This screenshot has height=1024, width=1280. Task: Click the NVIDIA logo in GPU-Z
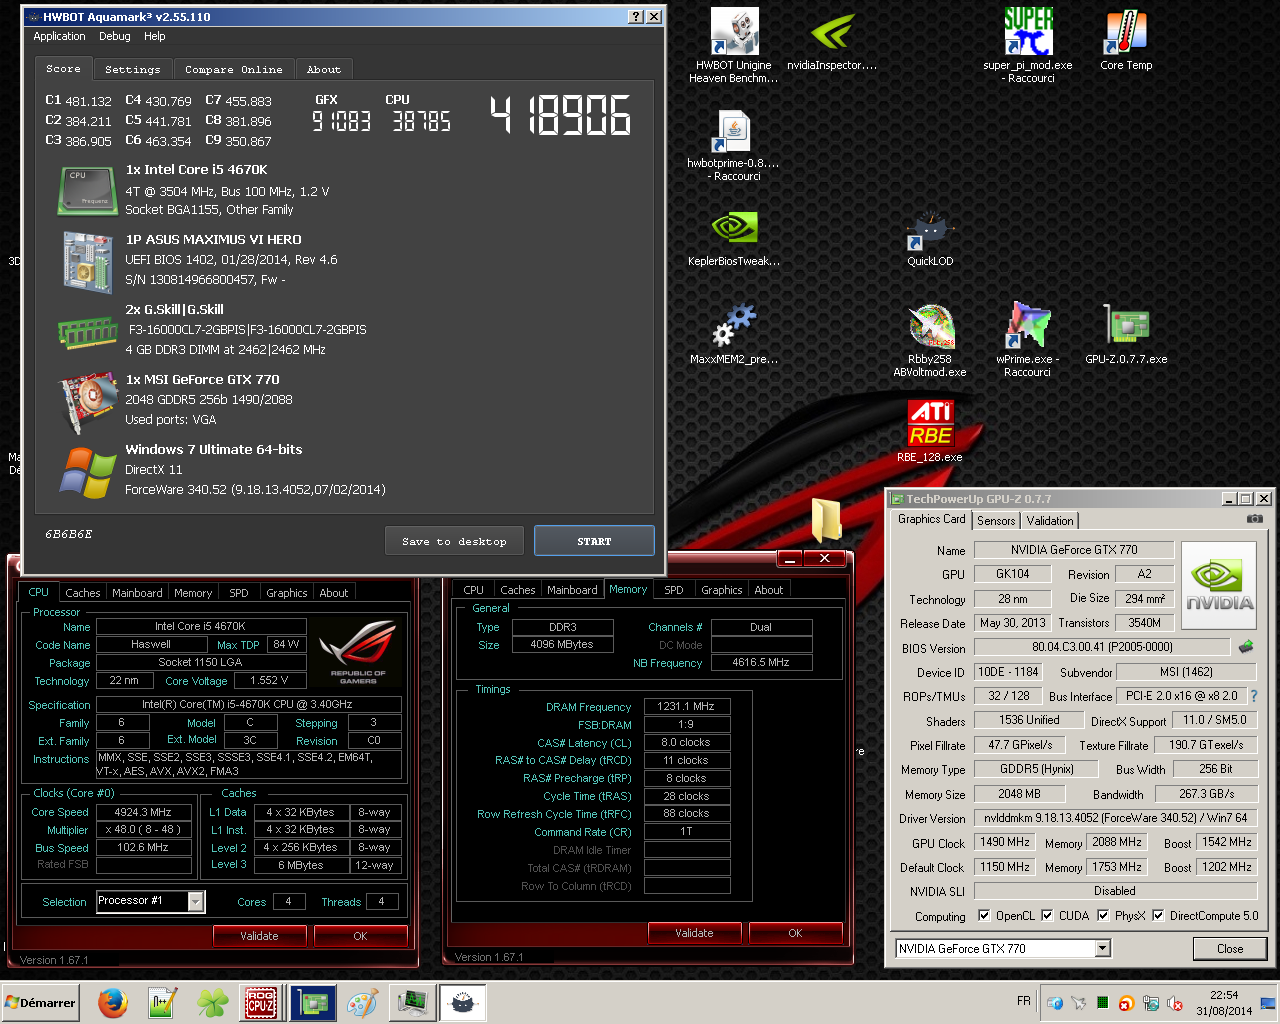pyautogui.click(x=1219, y=585)
